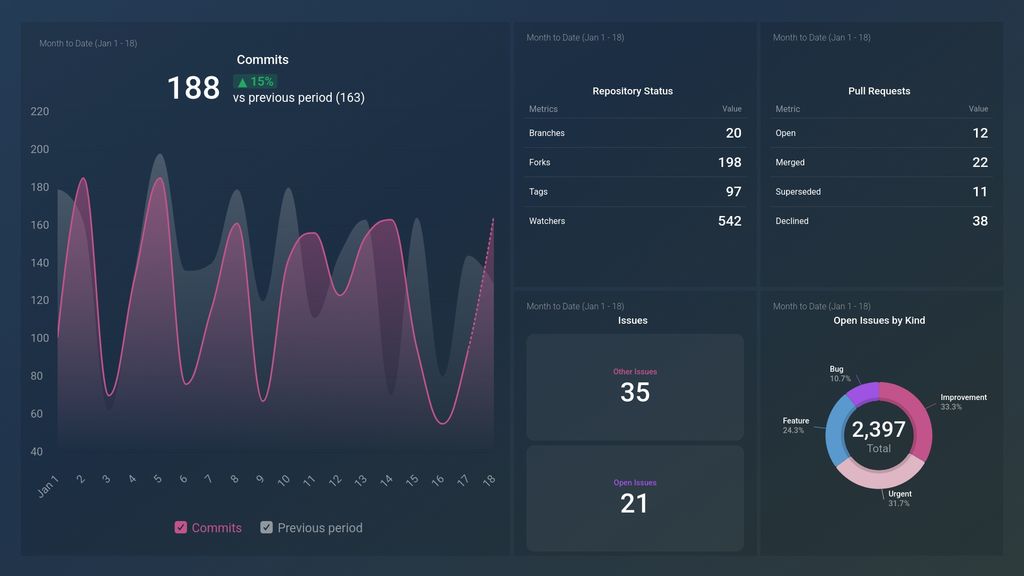The height and width of the screenshot is (576, 1024).
Task: Toggle the Commits legend checkbox
Action: [181, 527]
